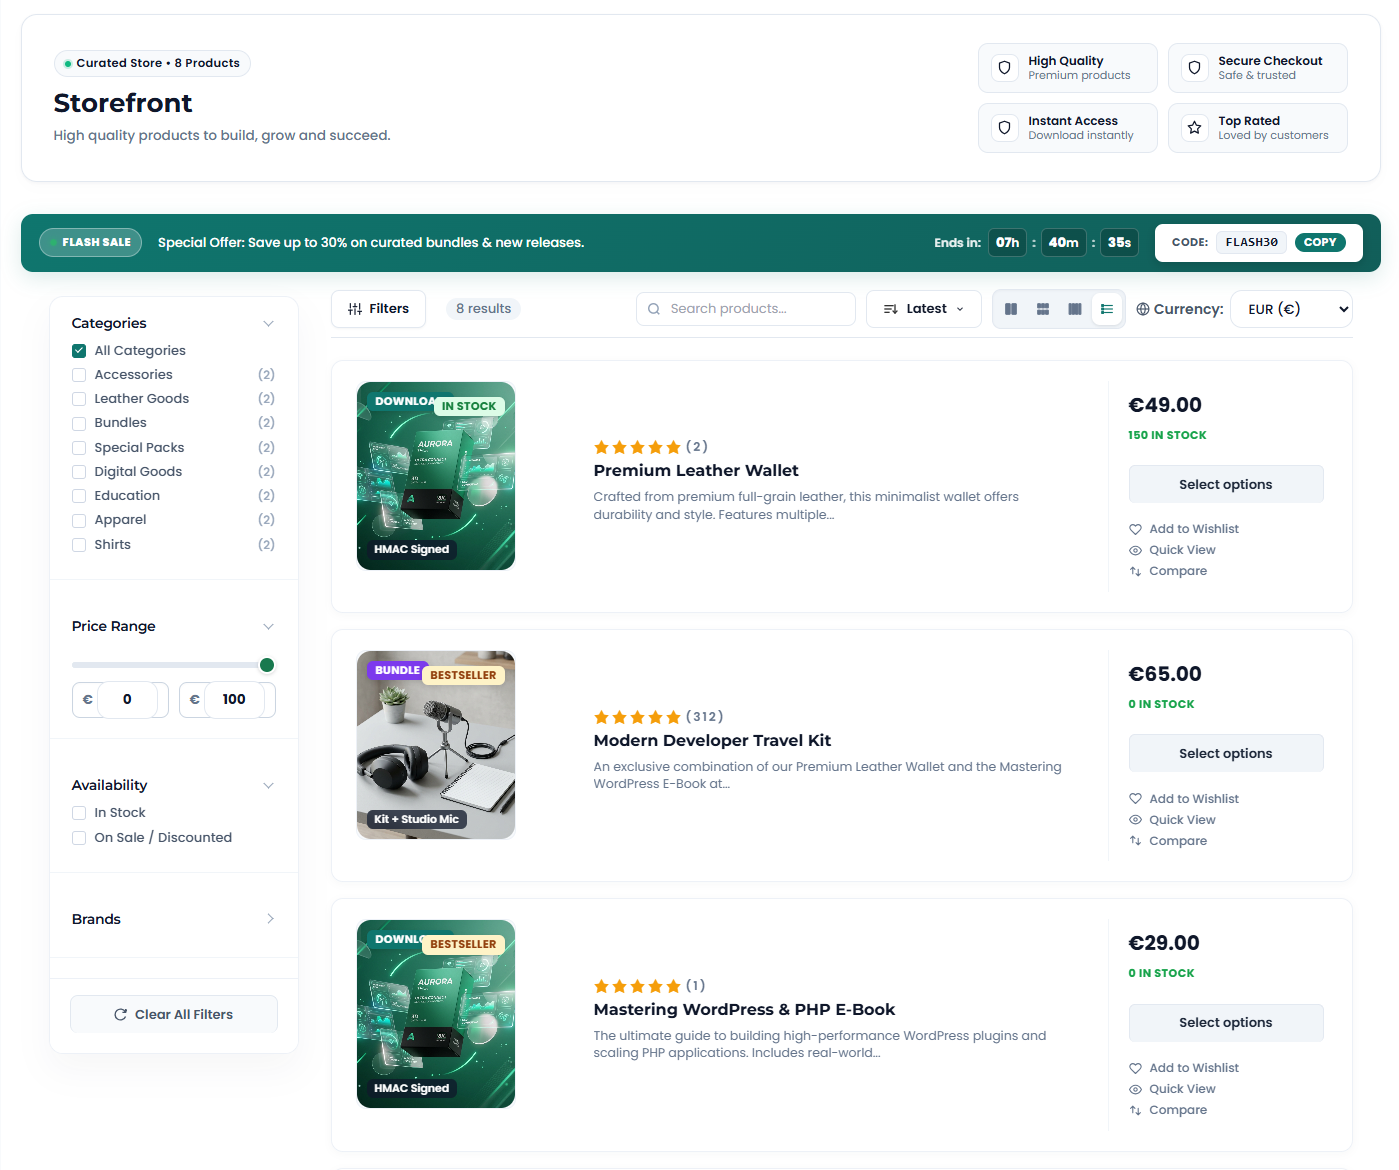Click the Secure Checkout shield icon
Viewport: 1399px width, 1170px height.
click(x=1195, y=68)
